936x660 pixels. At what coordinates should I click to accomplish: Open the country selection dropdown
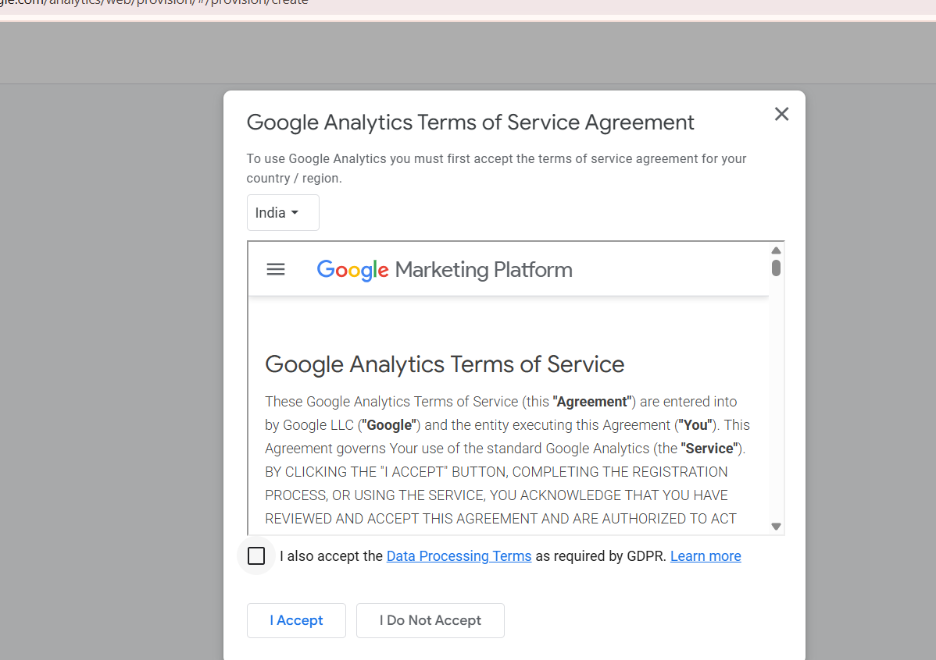282,212
